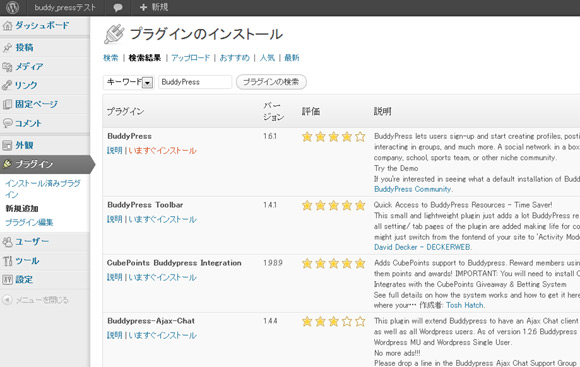Click the ツール tools icon
Viewport: 580px width, 367px height.
pyautogui.click(x=7, y=261)
